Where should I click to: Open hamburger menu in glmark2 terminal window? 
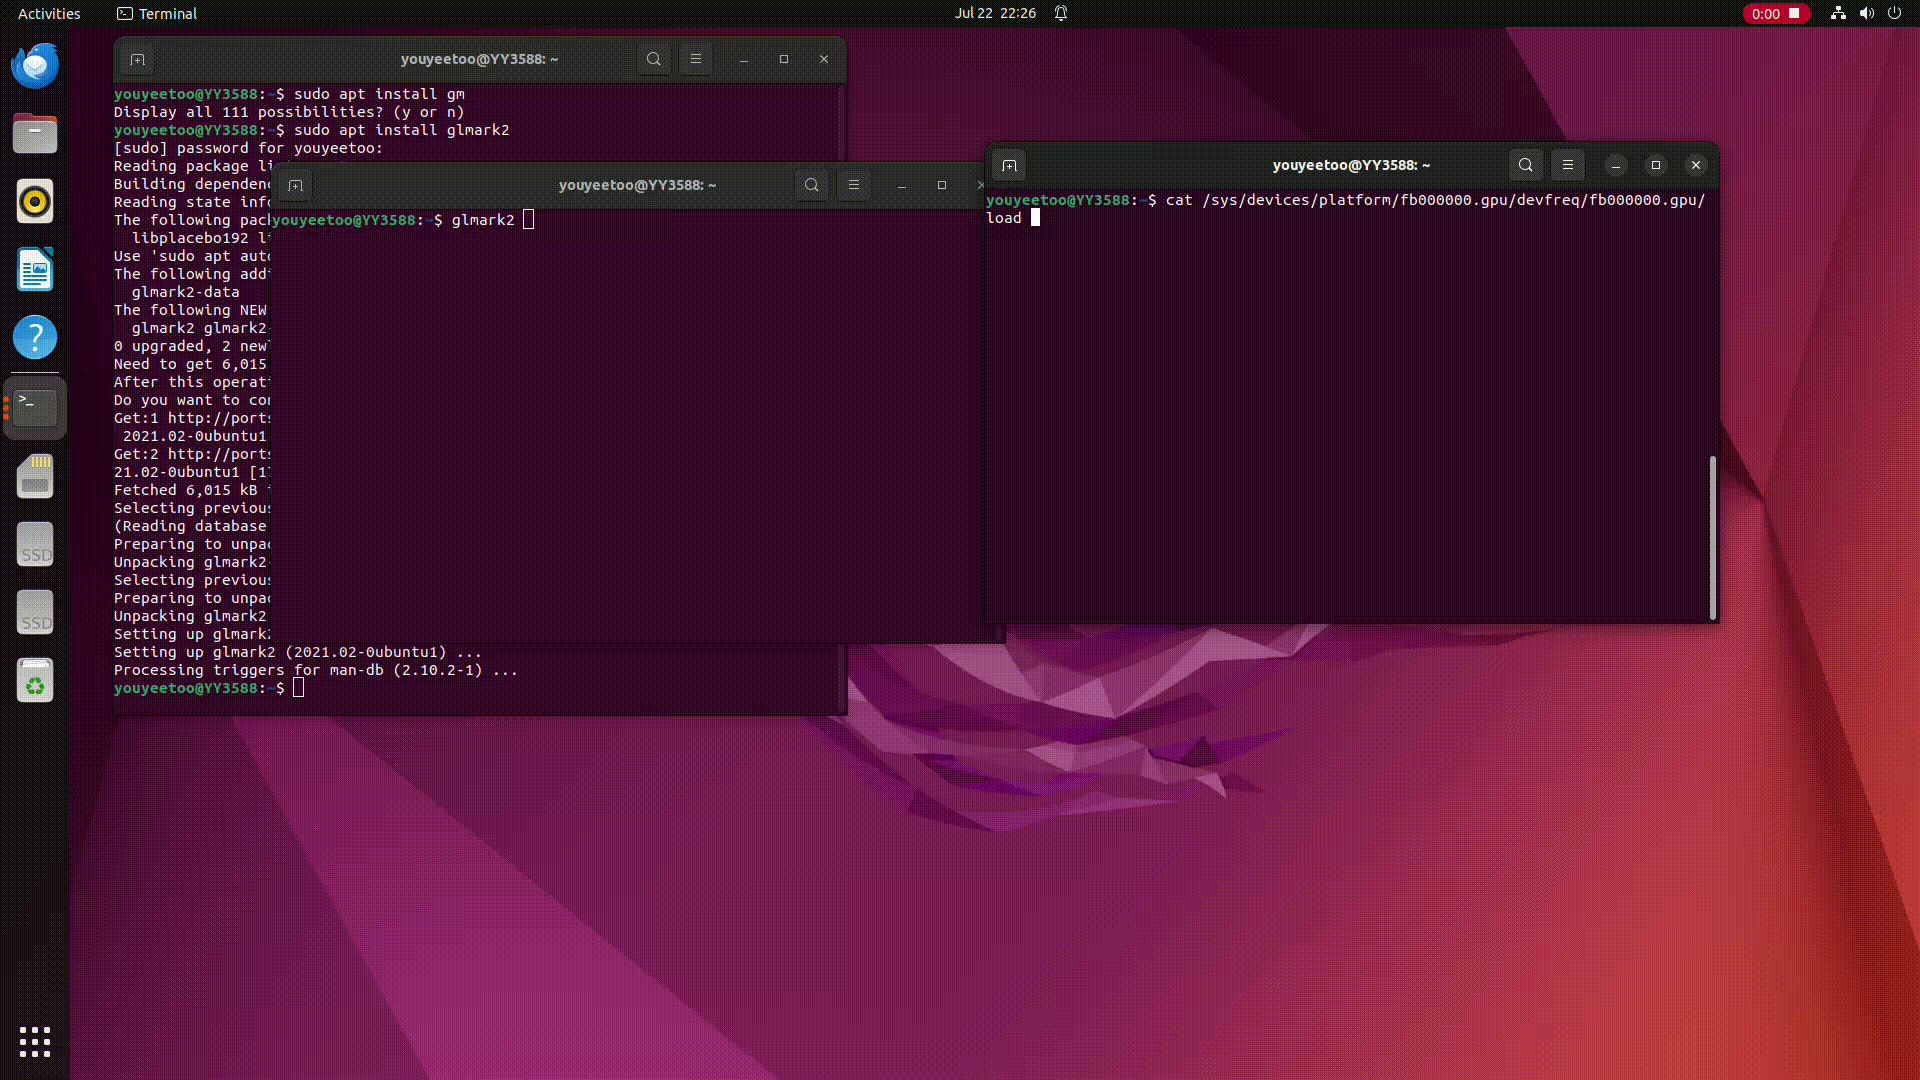[x=853, y=186]
